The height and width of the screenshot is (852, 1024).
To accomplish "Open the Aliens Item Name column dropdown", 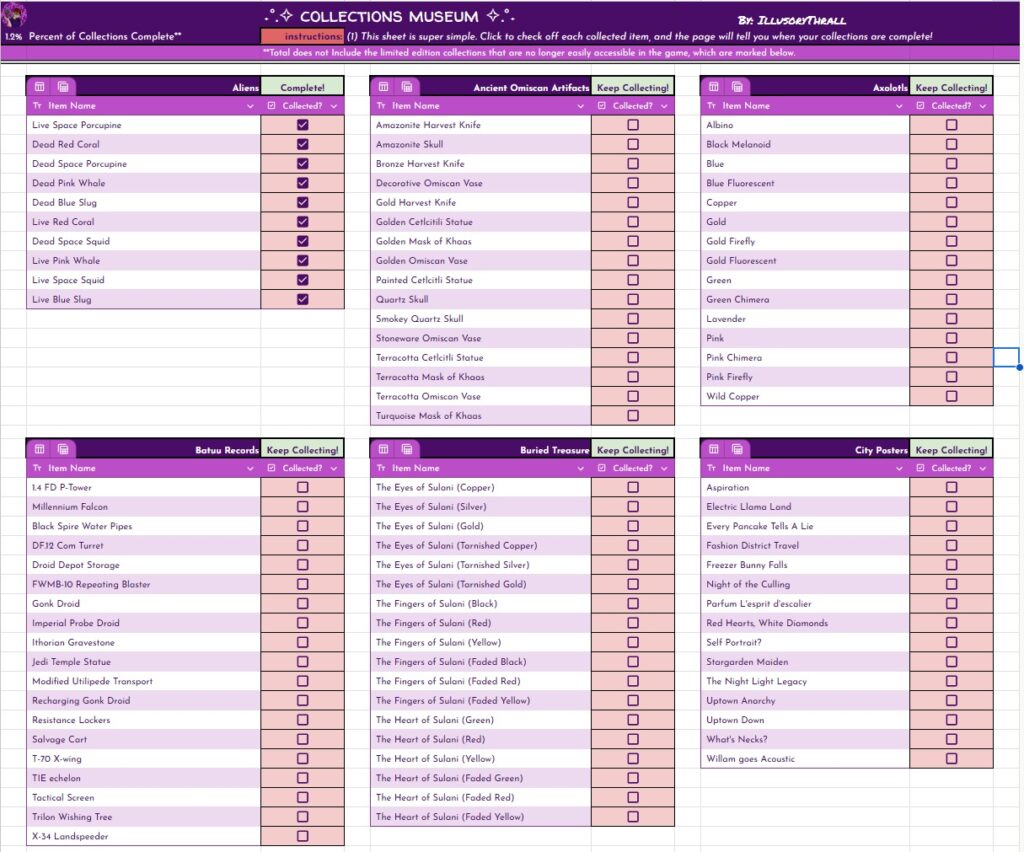I will coord(250,106).
